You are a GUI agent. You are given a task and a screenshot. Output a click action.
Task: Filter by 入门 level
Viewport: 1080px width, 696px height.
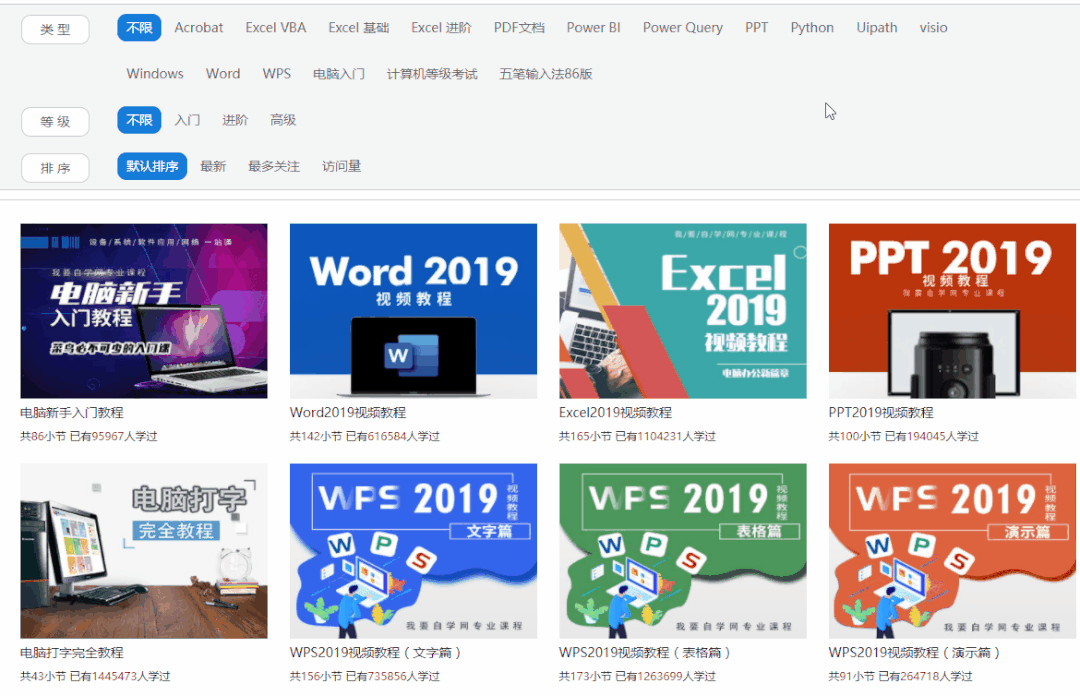(187, 120)
